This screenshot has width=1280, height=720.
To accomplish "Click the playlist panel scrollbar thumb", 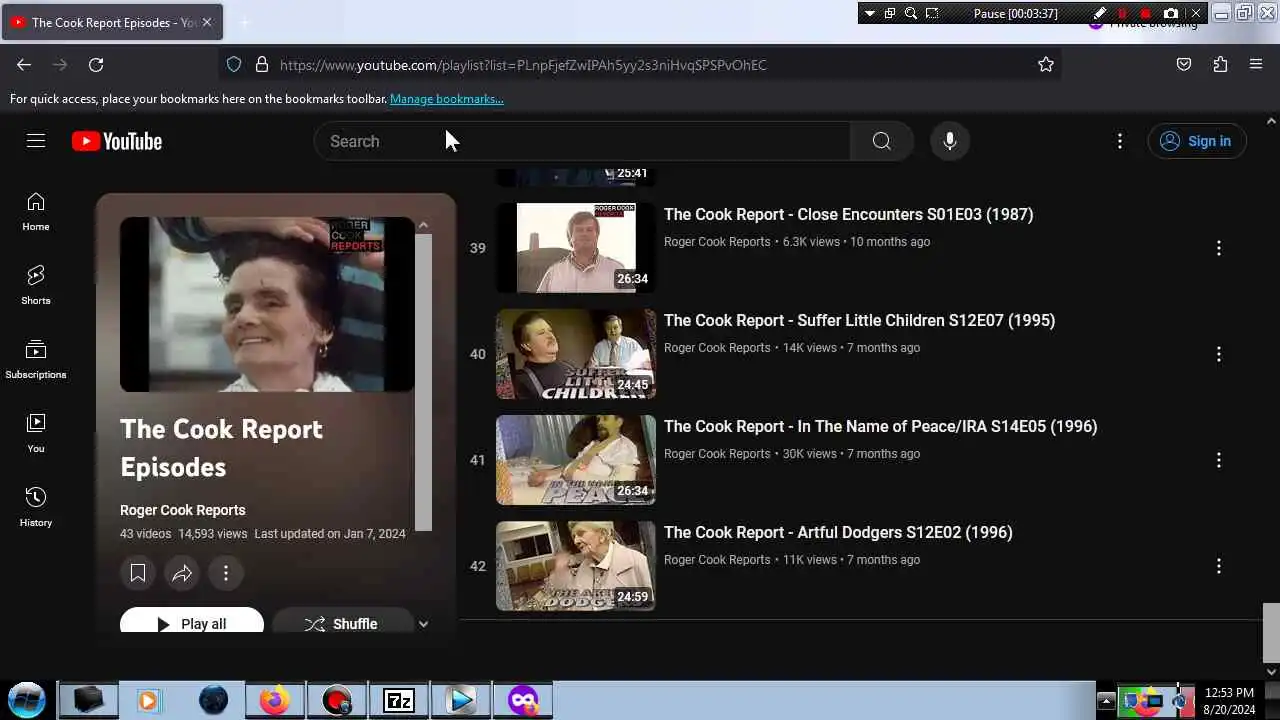I will click(424, 383).
